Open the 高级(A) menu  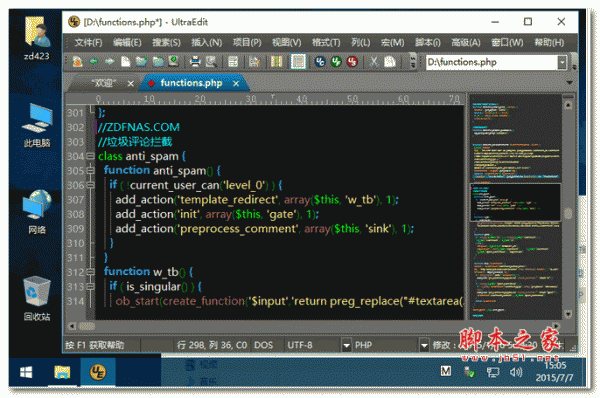pos(466,42)
